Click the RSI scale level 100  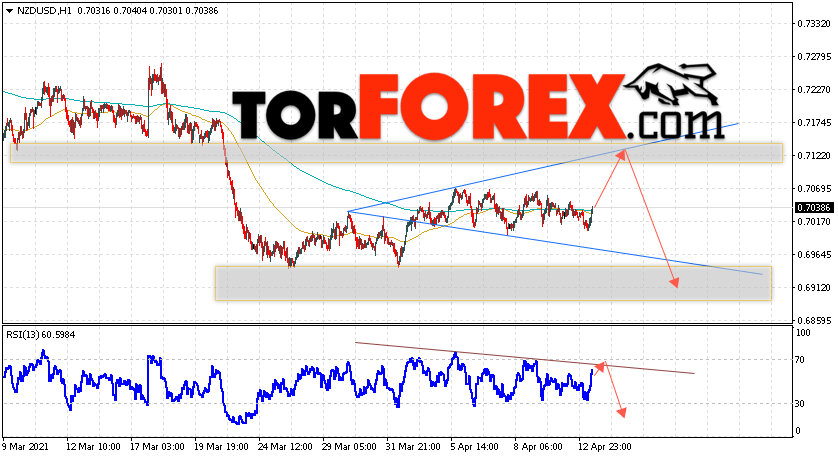tap(803, 333)
